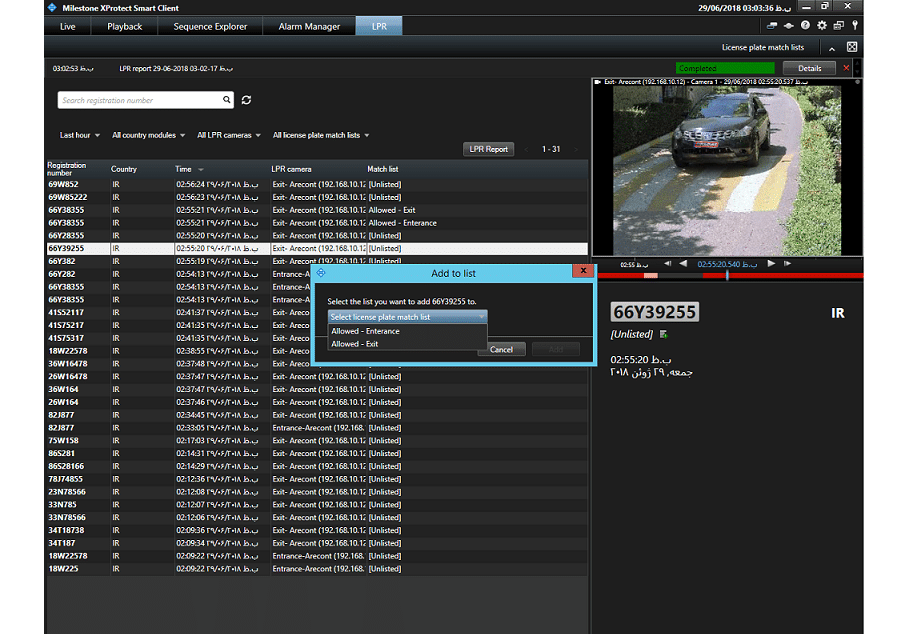909x634 pixels.
Task: Open Alarm Manager tab
Action: [309, 27]
